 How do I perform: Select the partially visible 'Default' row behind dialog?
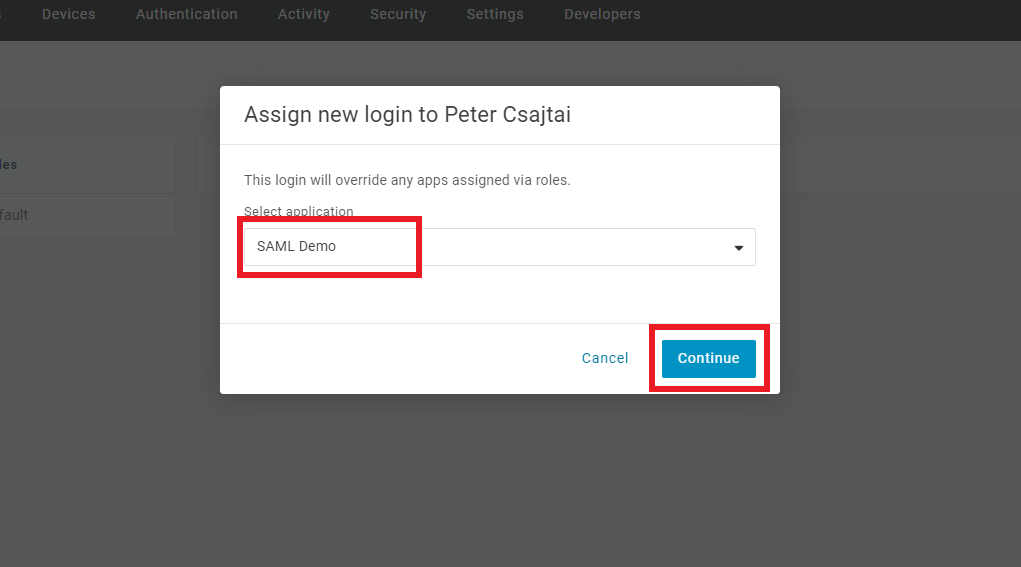14,215
